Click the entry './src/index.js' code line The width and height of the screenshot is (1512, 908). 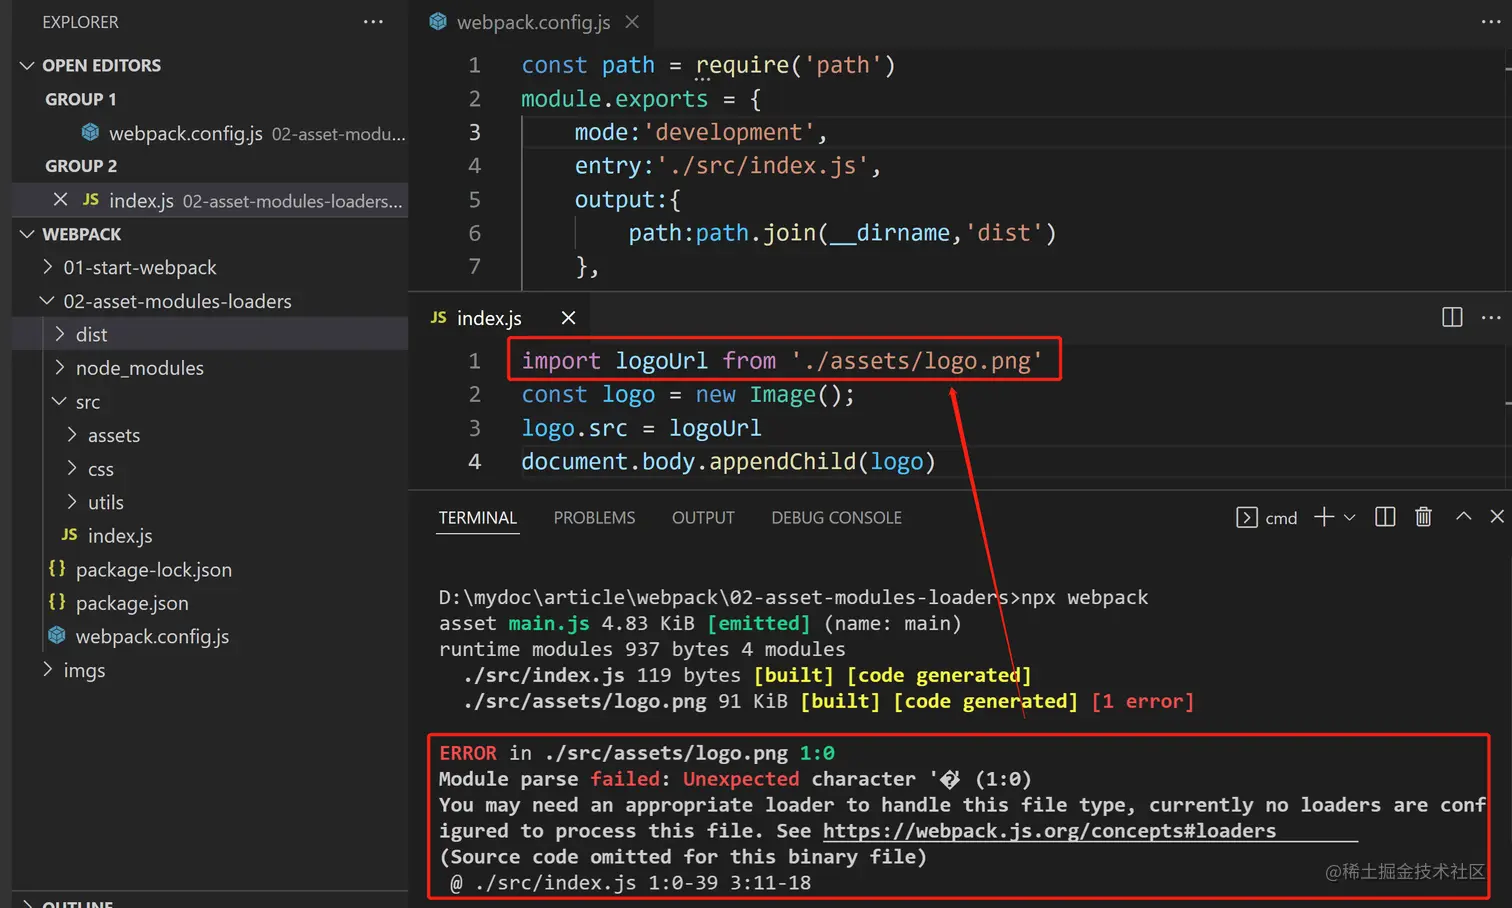728,166
